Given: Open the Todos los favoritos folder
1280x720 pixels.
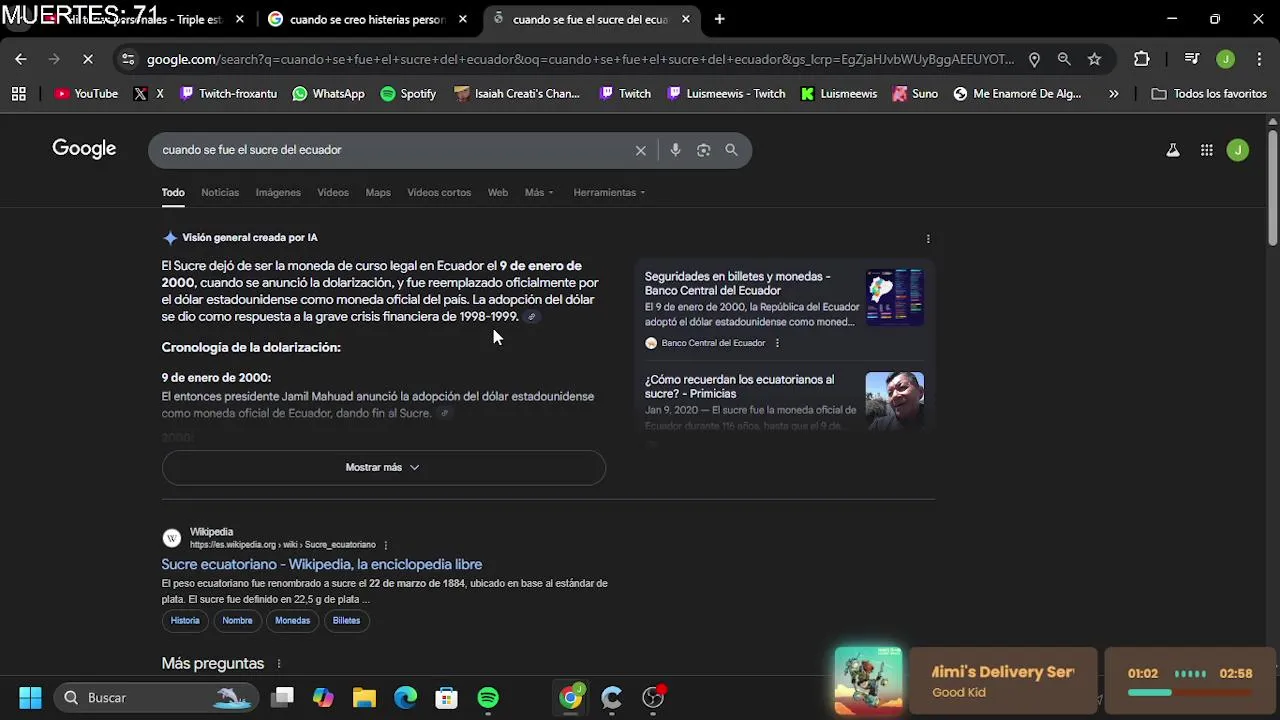Looking at the screenshot, I should (x=1209, y=93).
